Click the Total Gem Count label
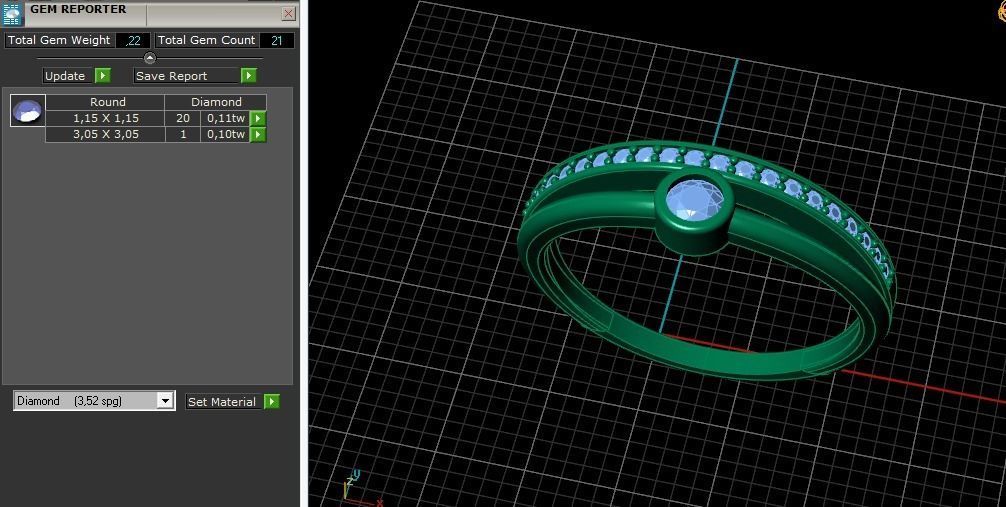 pyautogui.click(x=207, y=40)
